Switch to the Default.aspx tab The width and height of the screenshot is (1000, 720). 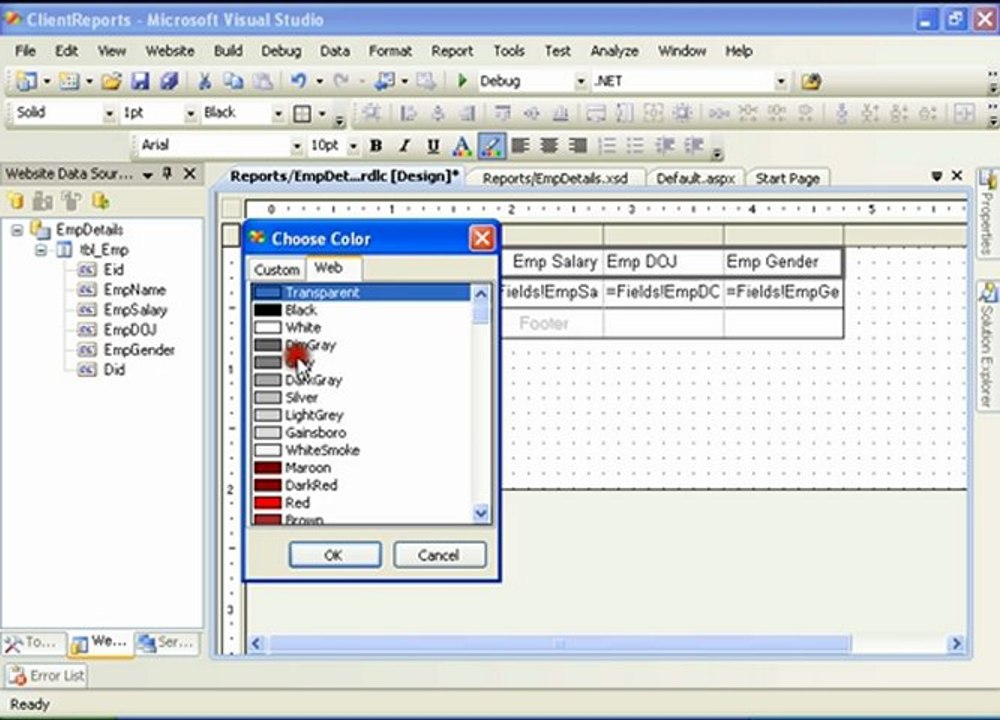(x=695, y=179)
